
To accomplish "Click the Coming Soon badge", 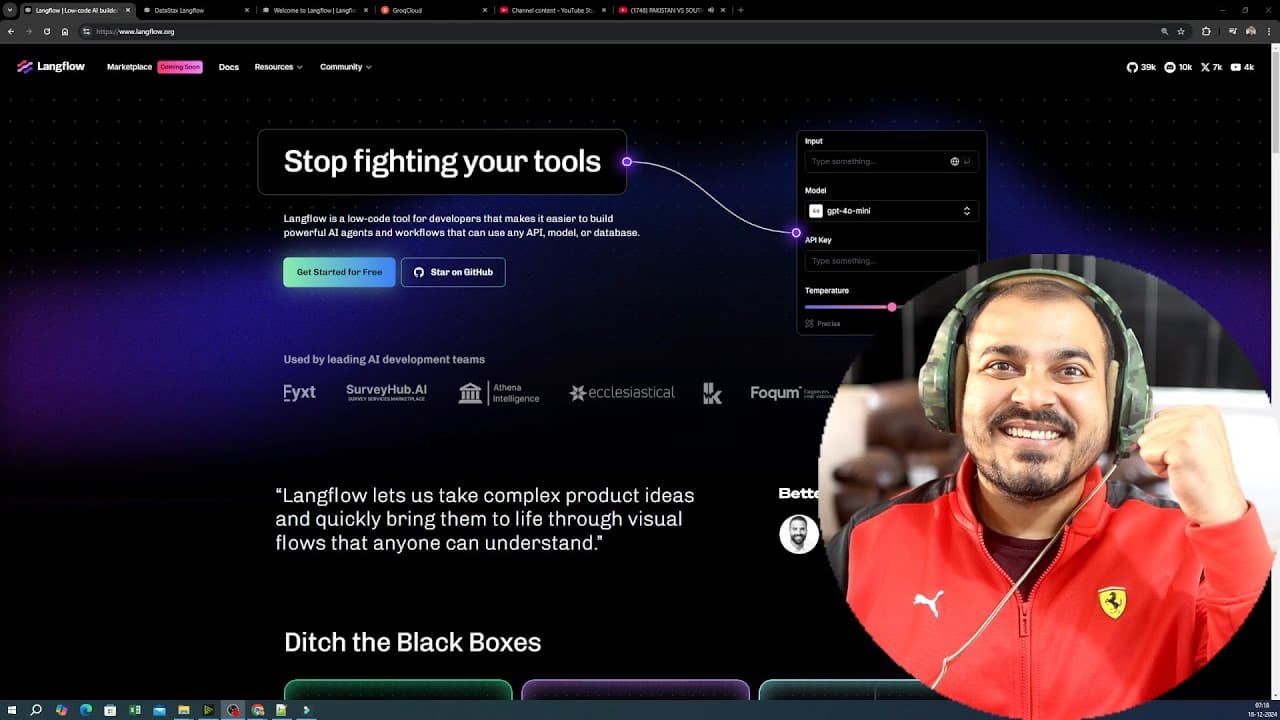I will coord(180,67).
